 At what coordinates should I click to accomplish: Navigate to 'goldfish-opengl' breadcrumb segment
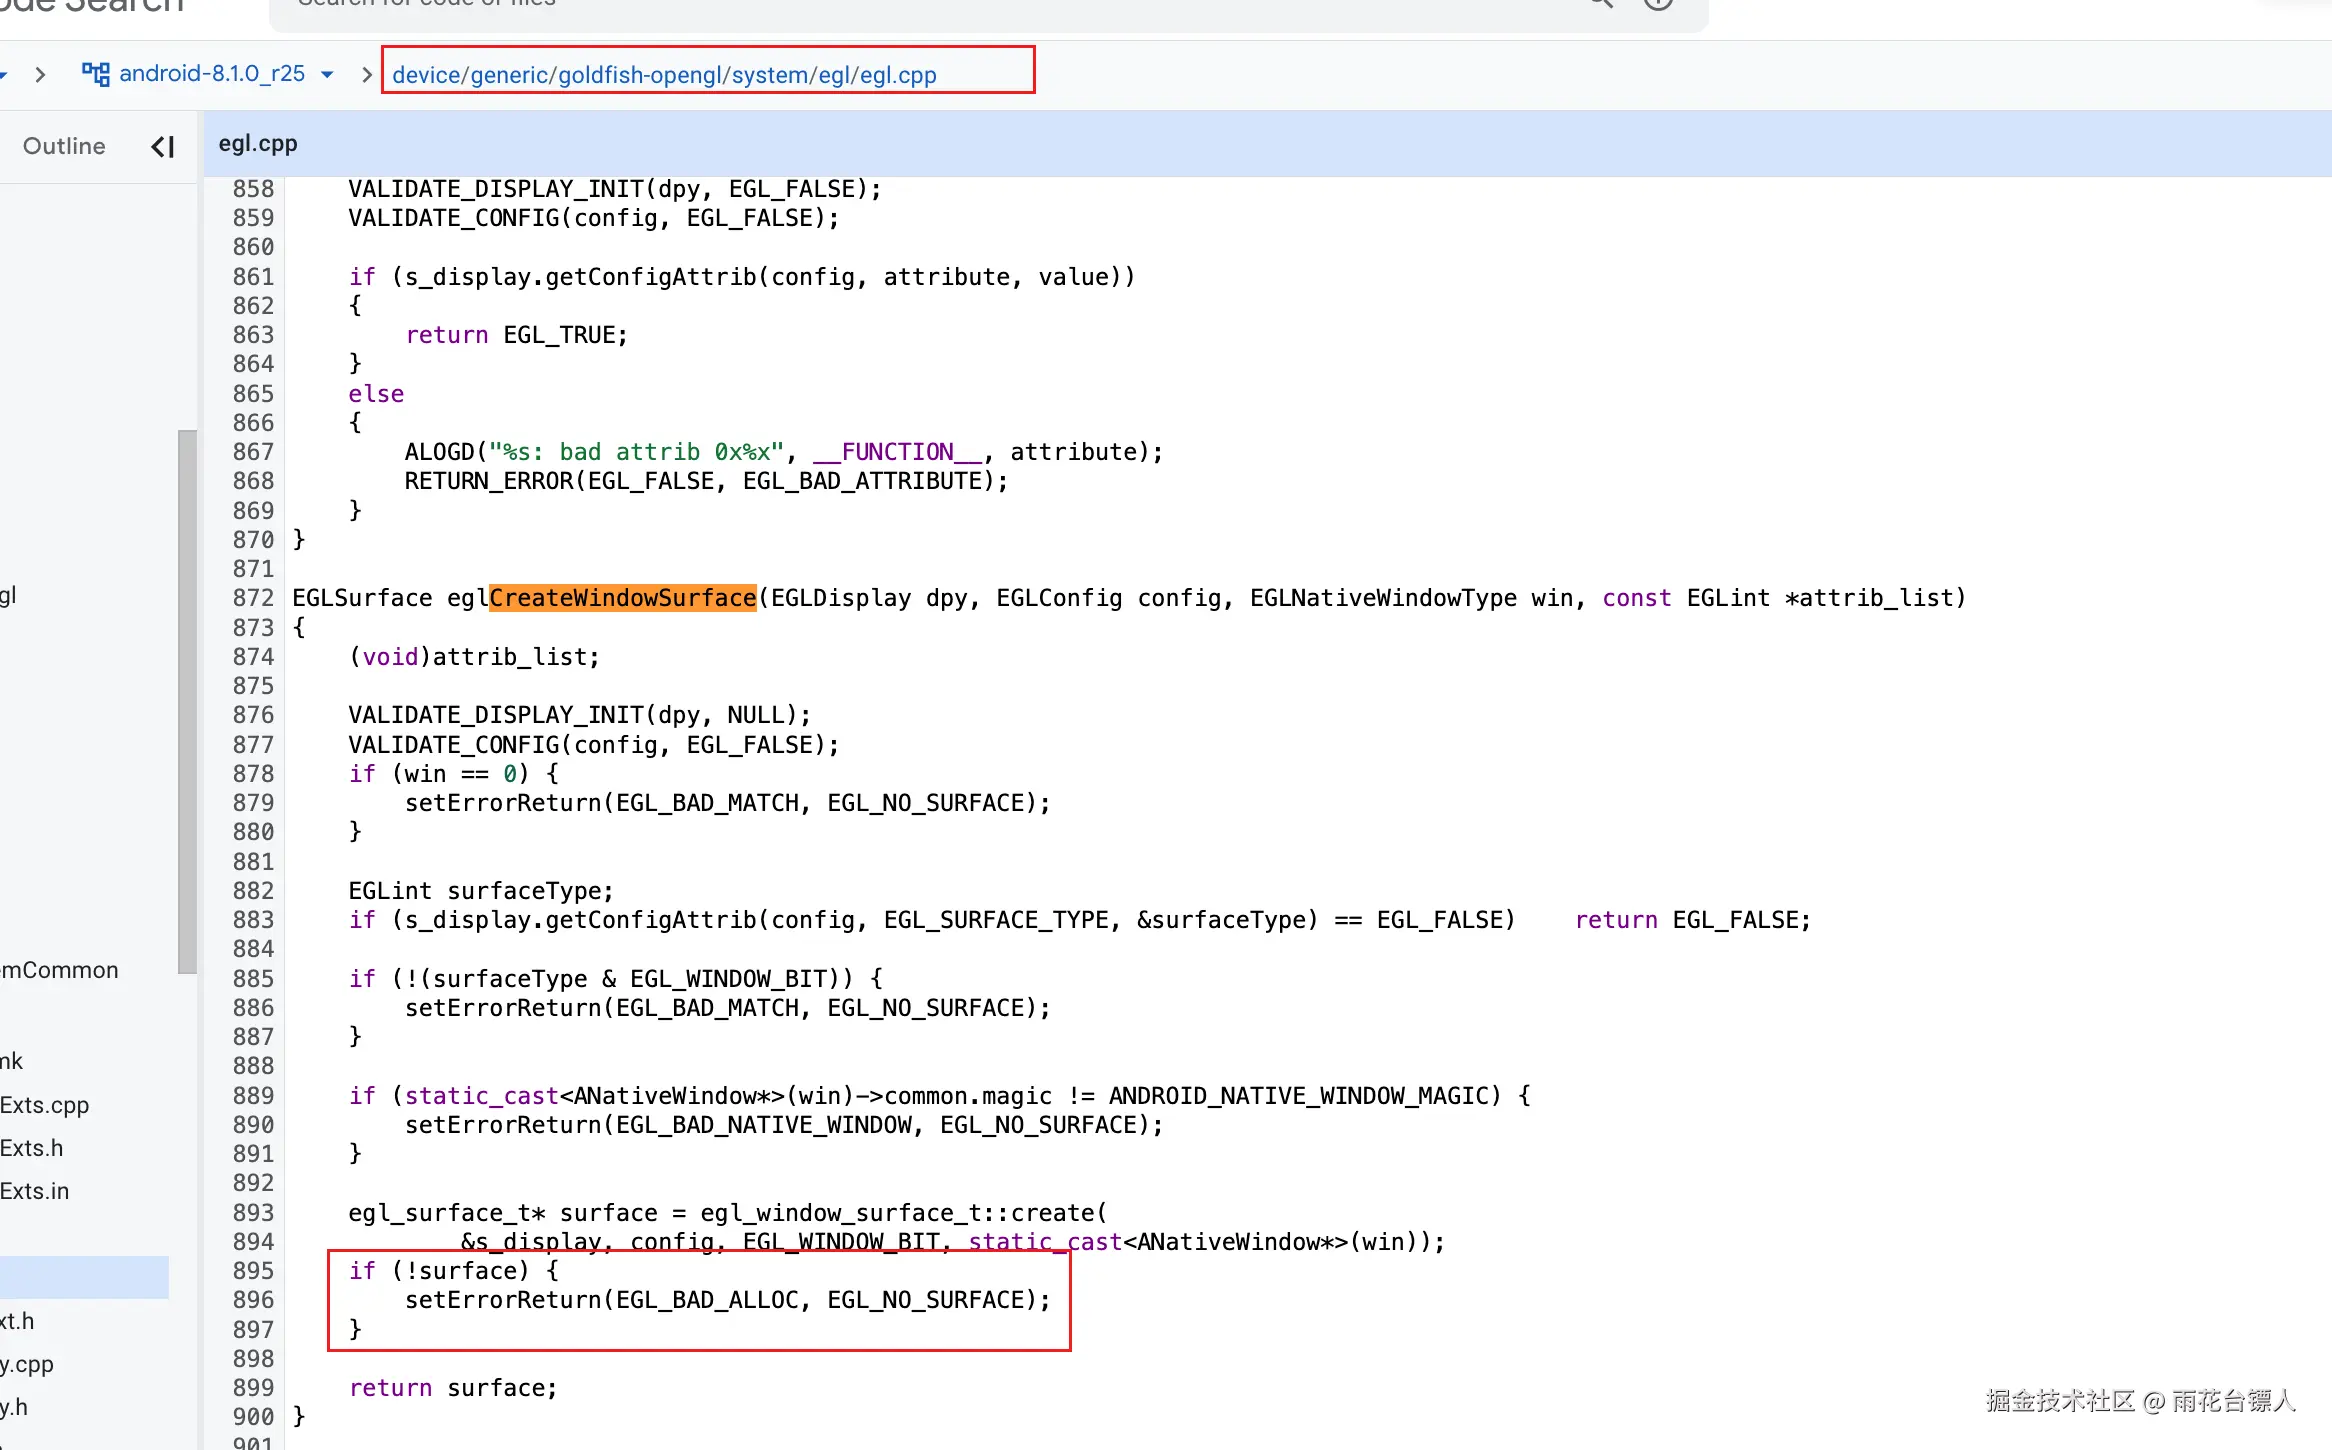click(x=642, y=75)
